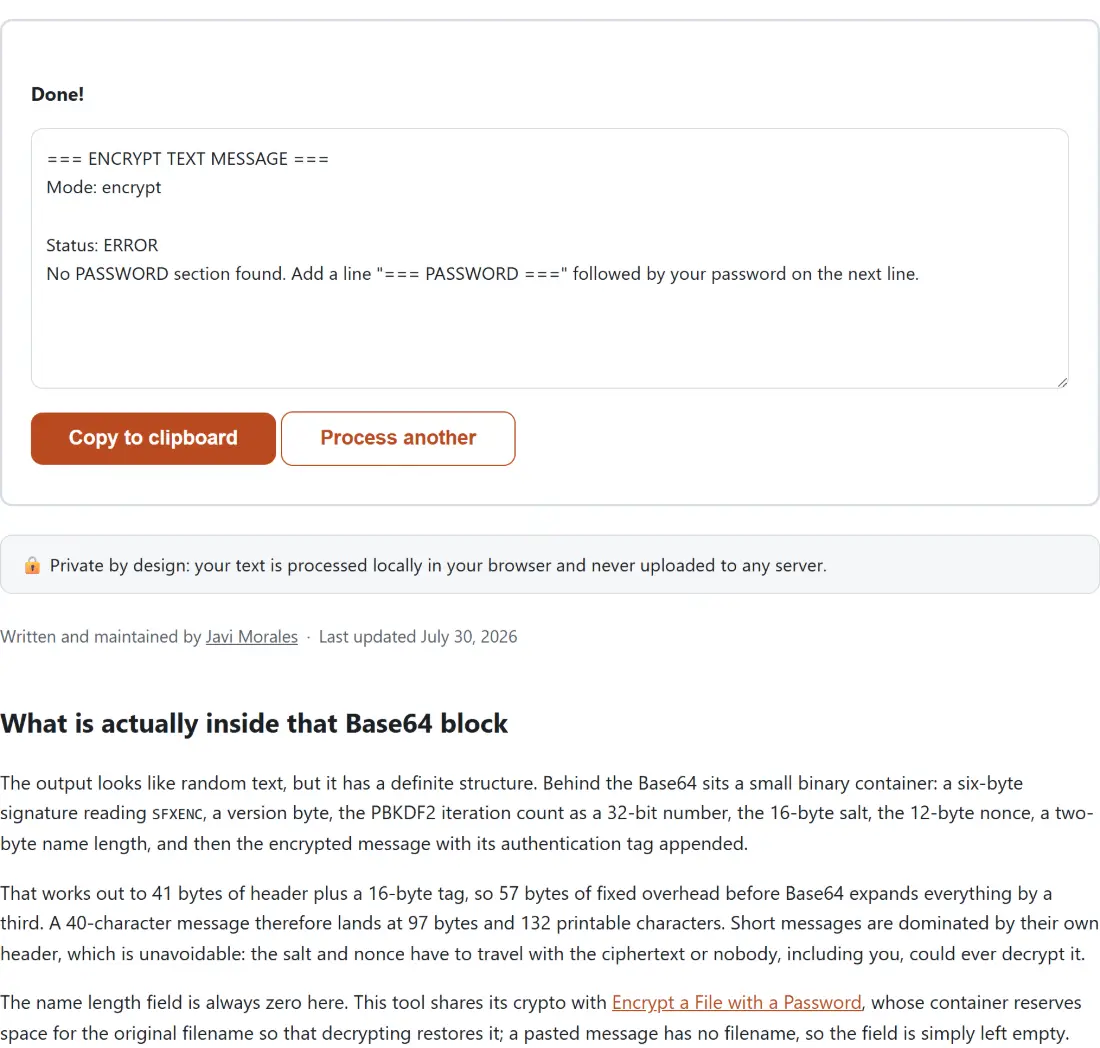The height and width of the screenshot is (1048, 1100).
Task: Click the Base64 block section heading
Action: [x=254, y=723]
